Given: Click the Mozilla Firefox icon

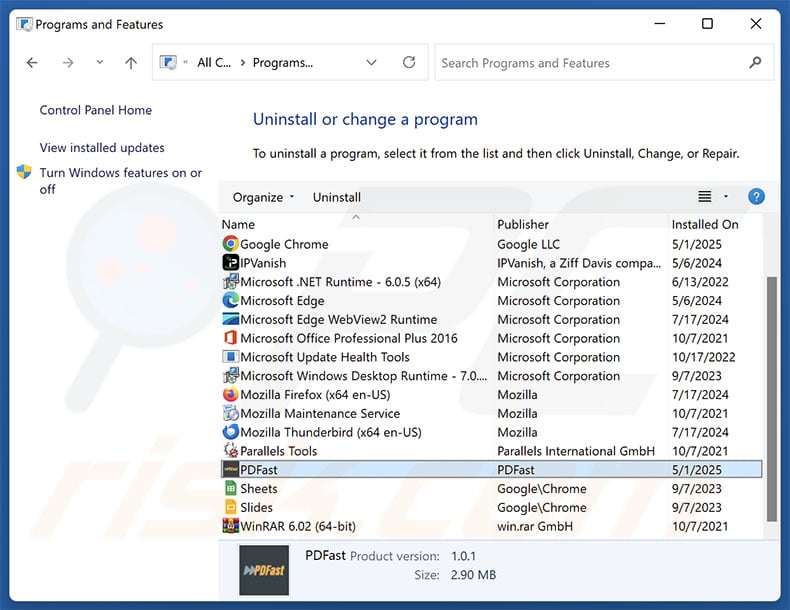Looking at the screenshot, I should click(x=230, y=394).
